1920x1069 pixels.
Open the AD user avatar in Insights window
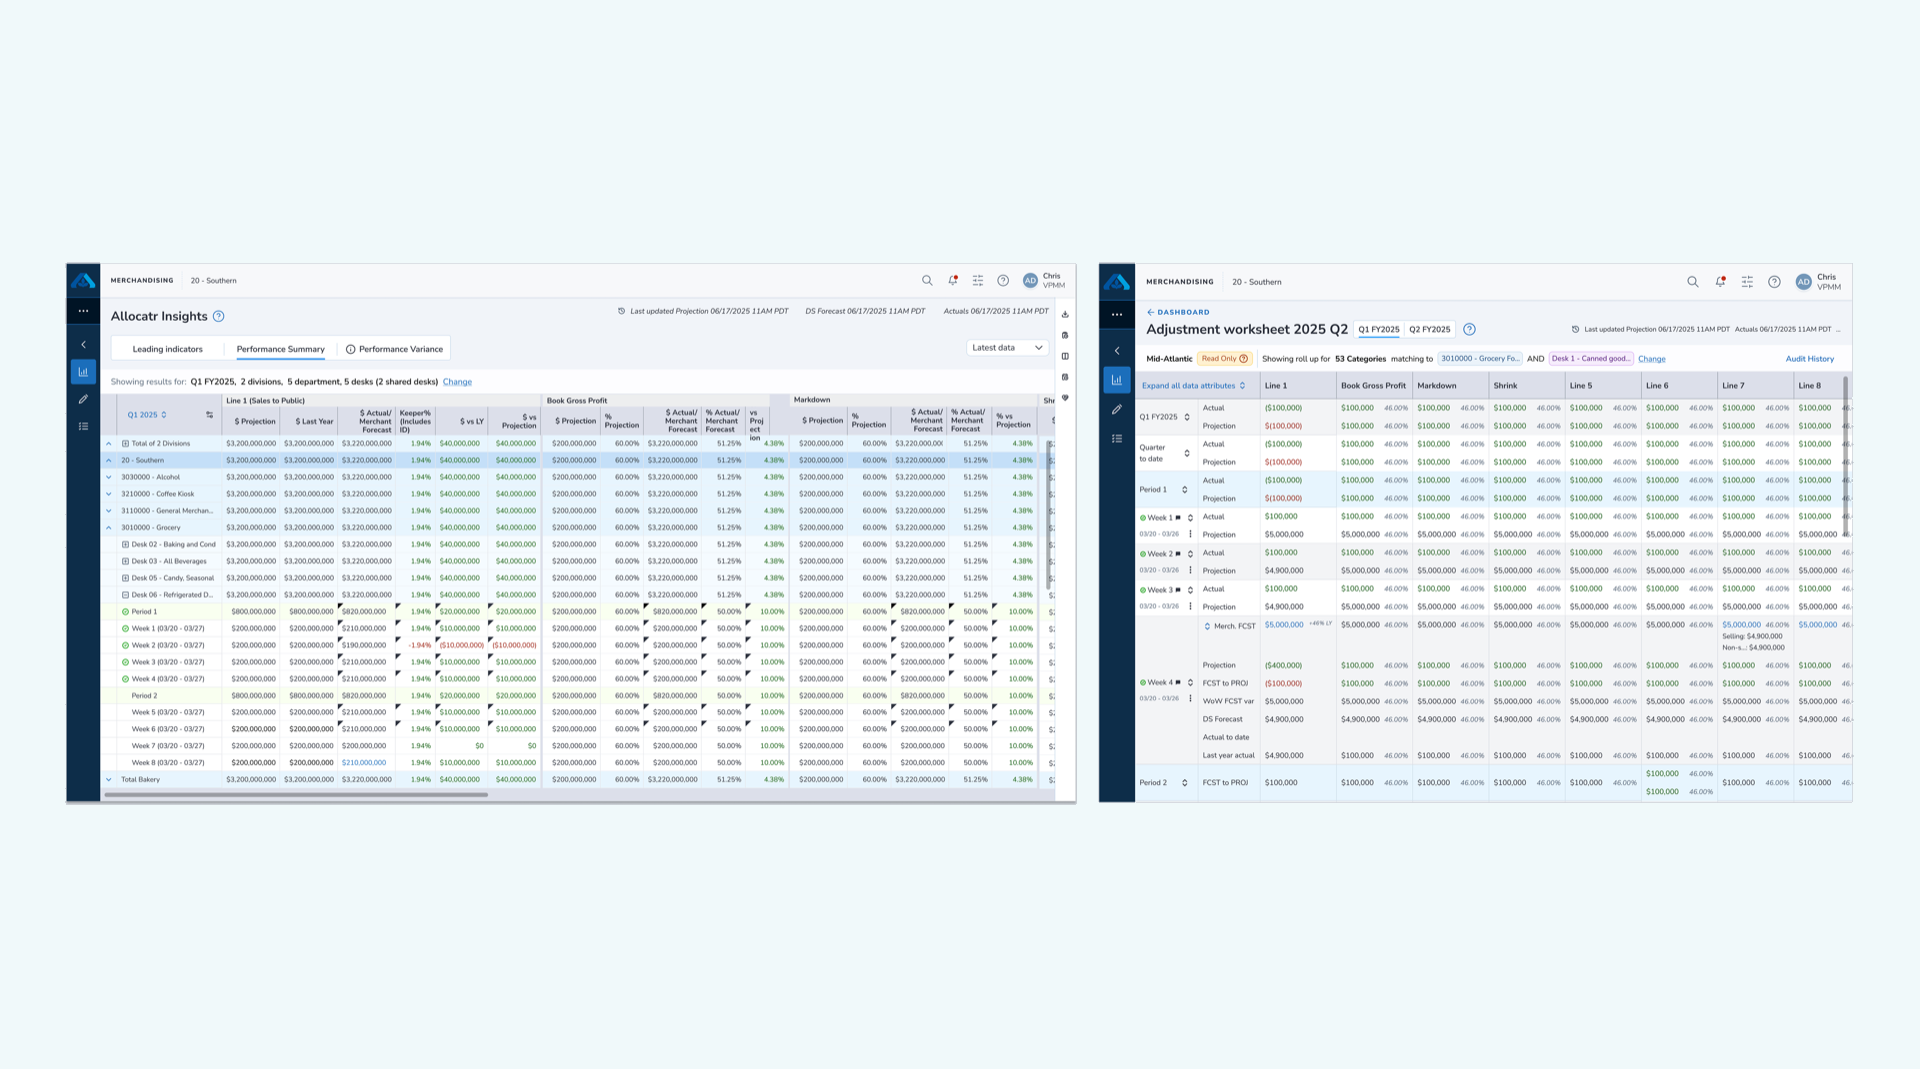[x=1030, y=281]
